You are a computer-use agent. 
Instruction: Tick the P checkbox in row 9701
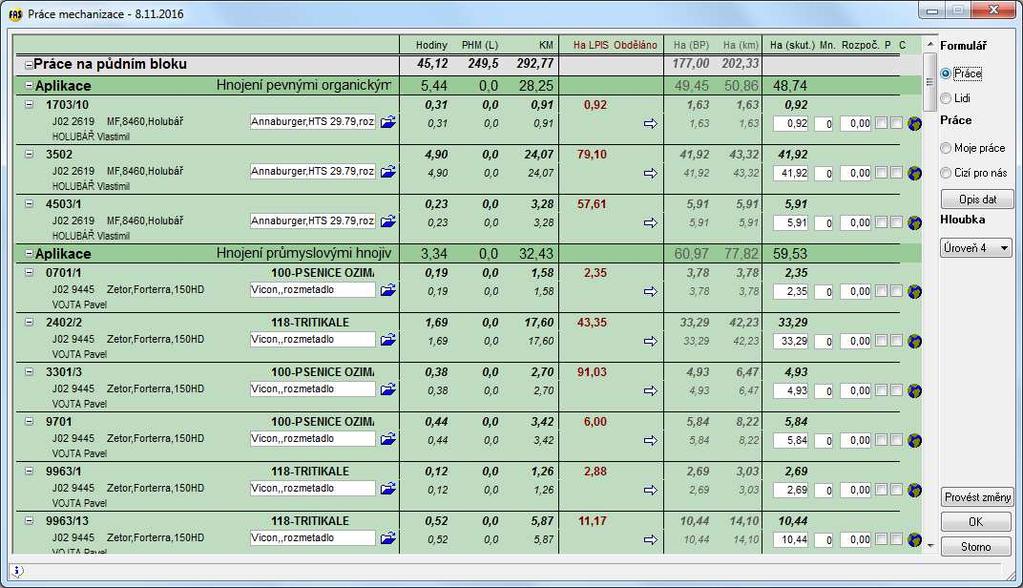[x=881, y=439]
